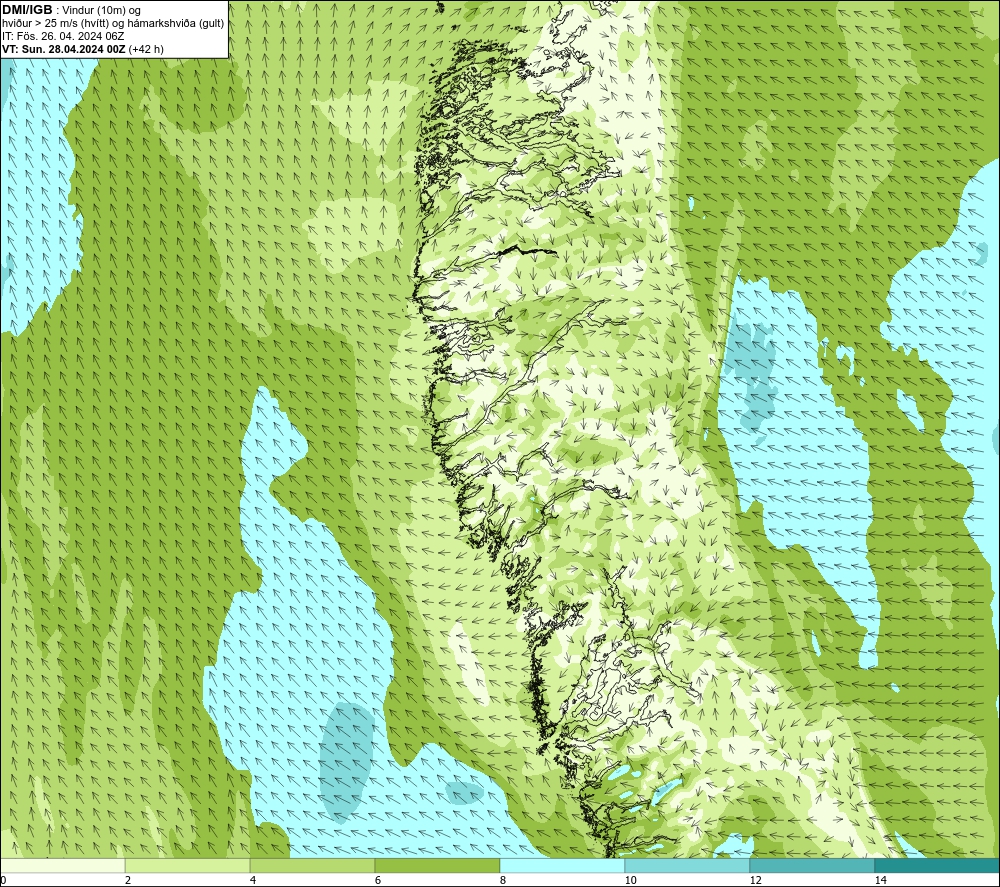The width and height of the screenshot is (1000, 887).
Task: Click the scale label '12'
Action: (x=755, y=880)
